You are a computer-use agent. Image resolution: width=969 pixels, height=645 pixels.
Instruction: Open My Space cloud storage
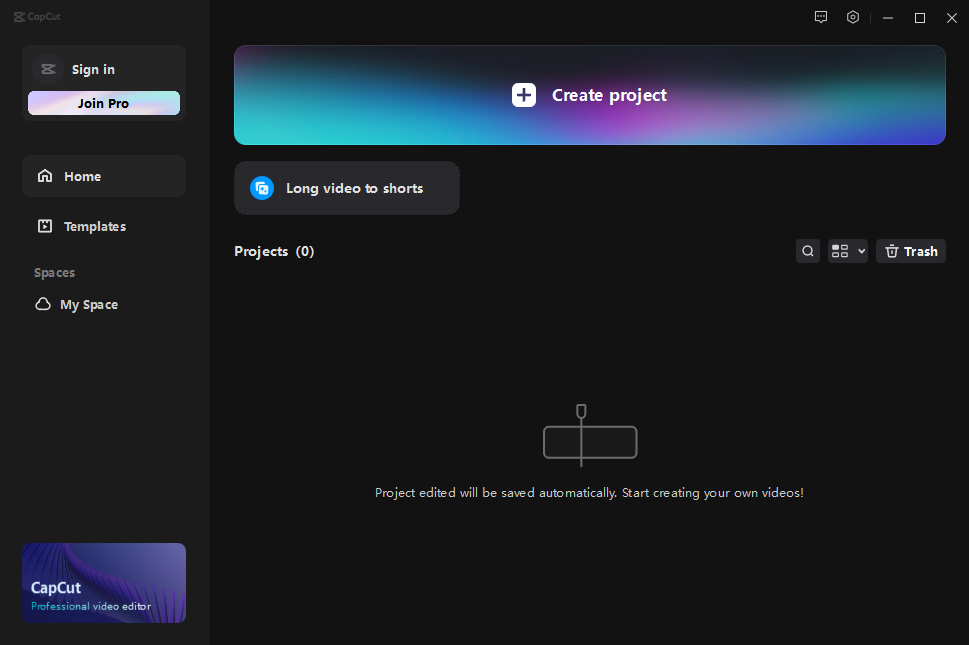[104, 305]
